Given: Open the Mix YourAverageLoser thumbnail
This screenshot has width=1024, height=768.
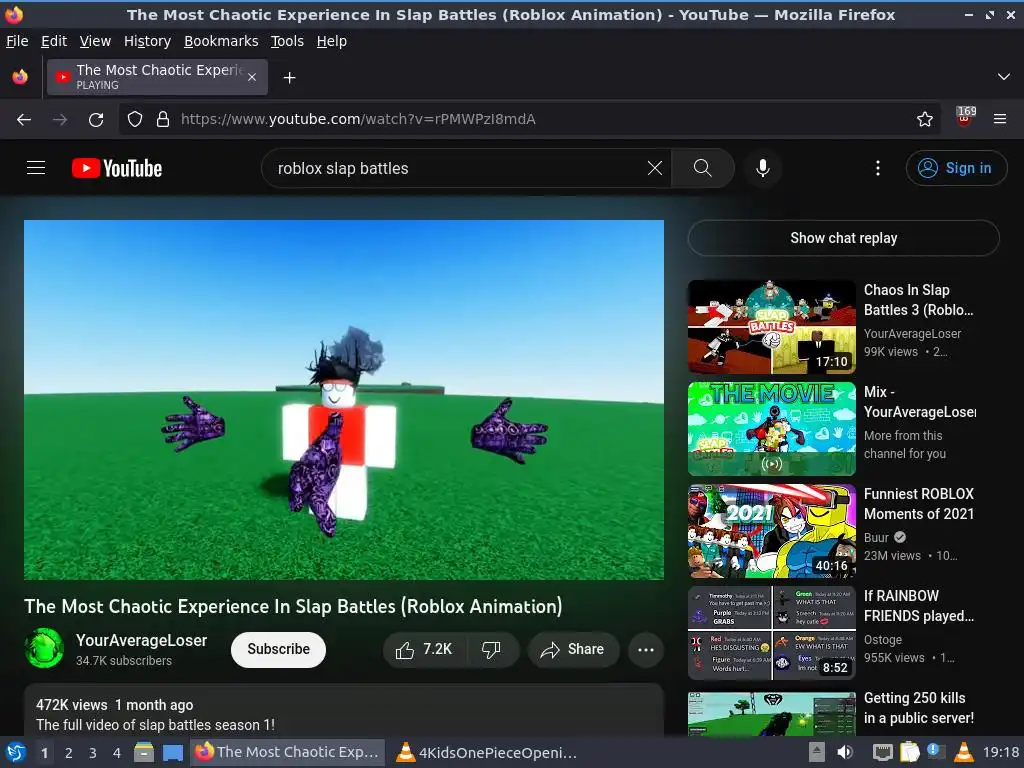Looking at the screenshot, I should click(x=771, y=429).
